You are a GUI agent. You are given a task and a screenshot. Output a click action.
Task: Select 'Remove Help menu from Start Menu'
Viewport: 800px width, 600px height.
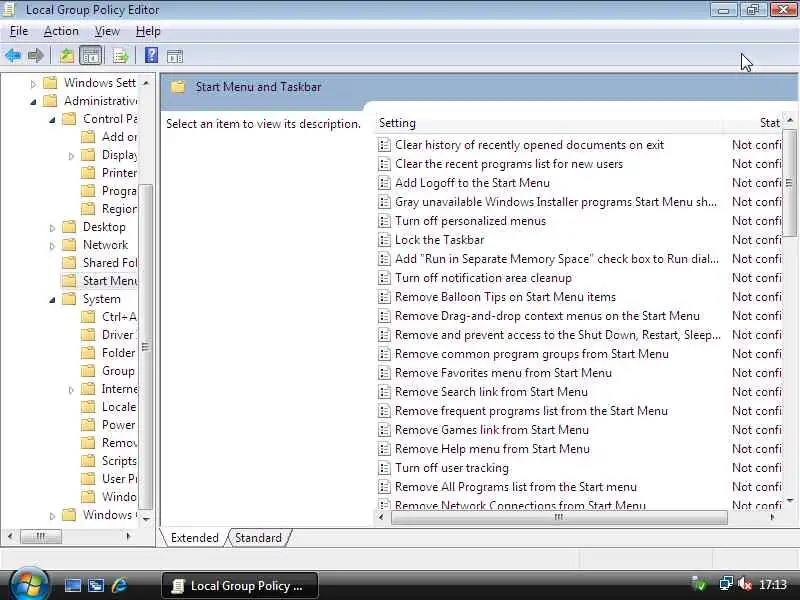pyautogui.click(x=492, y=449)
